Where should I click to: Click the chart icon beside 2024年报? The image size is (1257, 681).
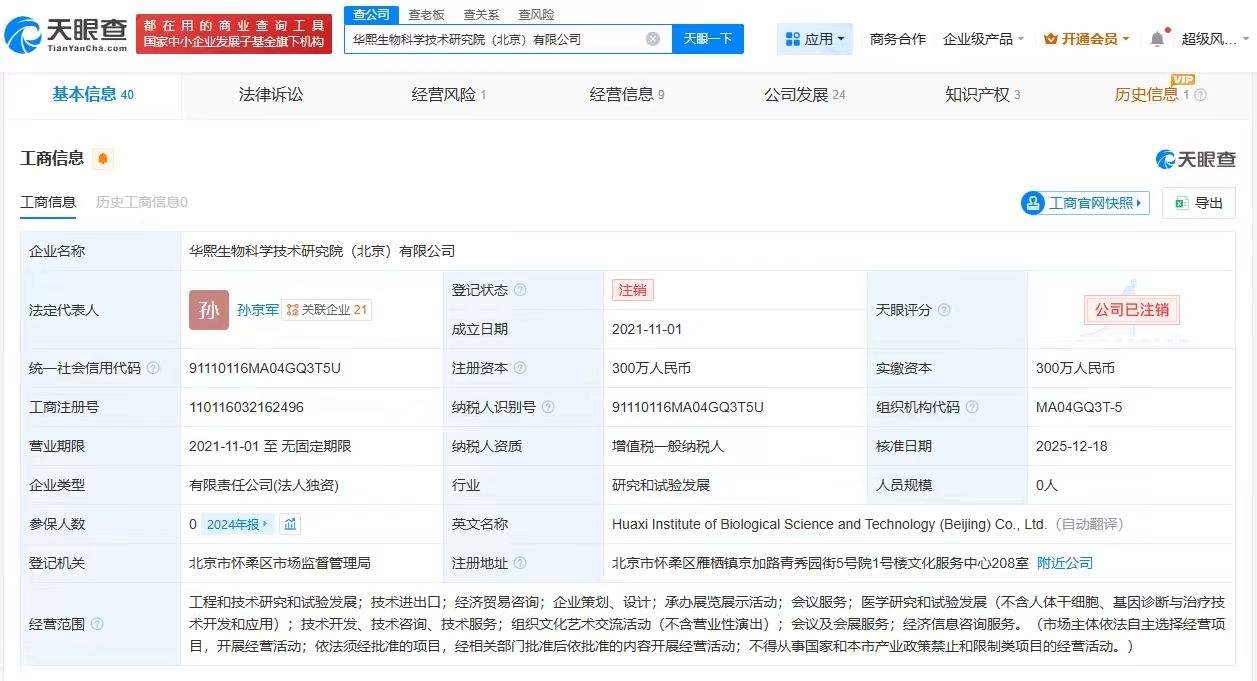(x=290, y=524)
